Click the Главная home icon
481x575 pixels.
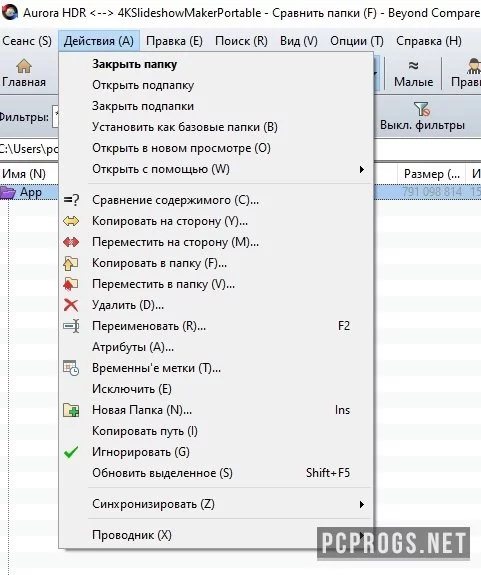24,66
